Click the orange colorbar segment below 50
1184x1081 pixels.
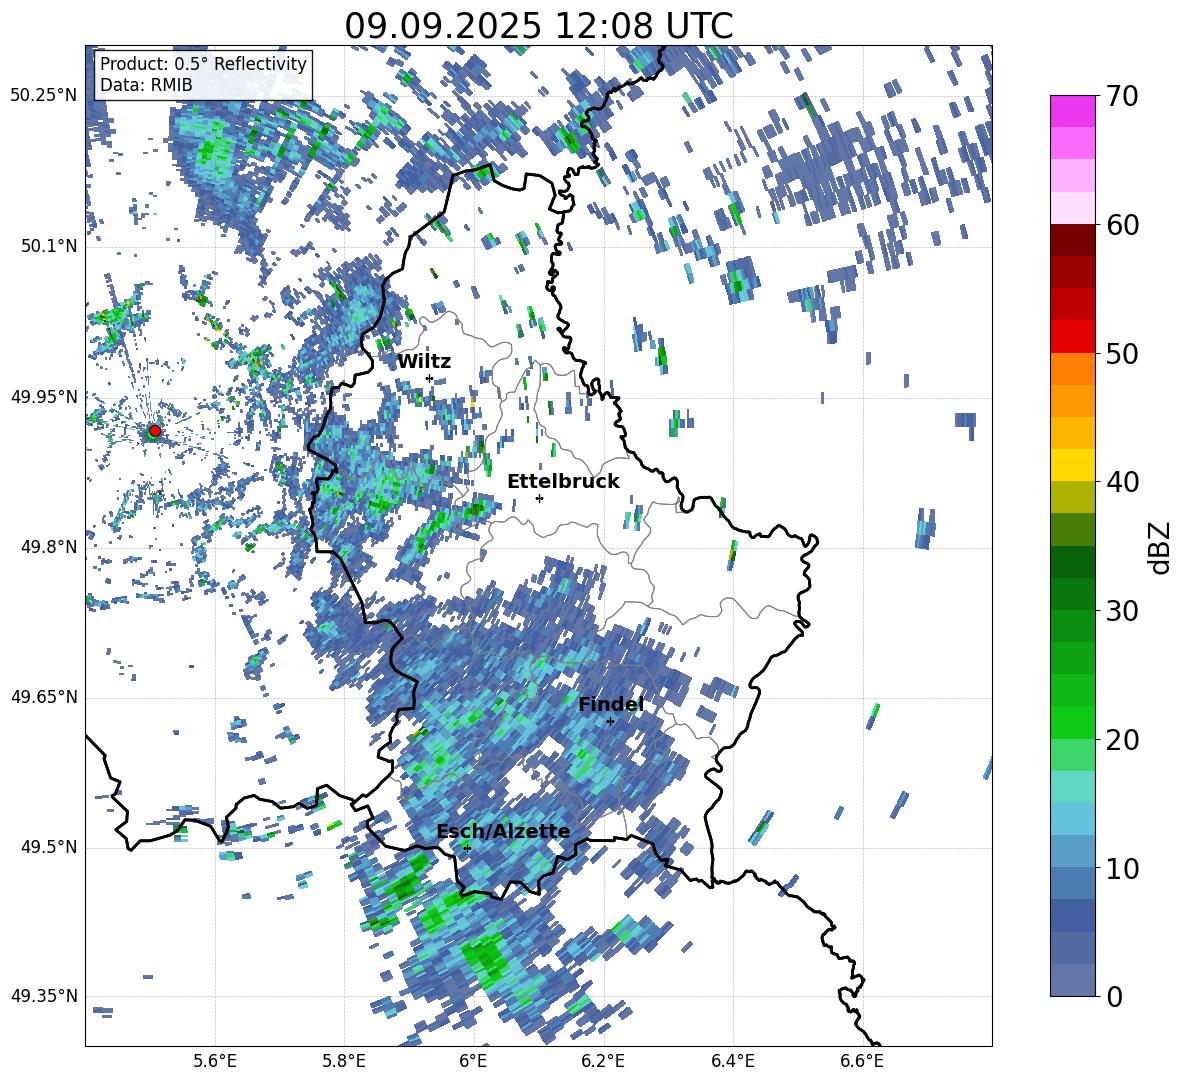coord(1072,368)
